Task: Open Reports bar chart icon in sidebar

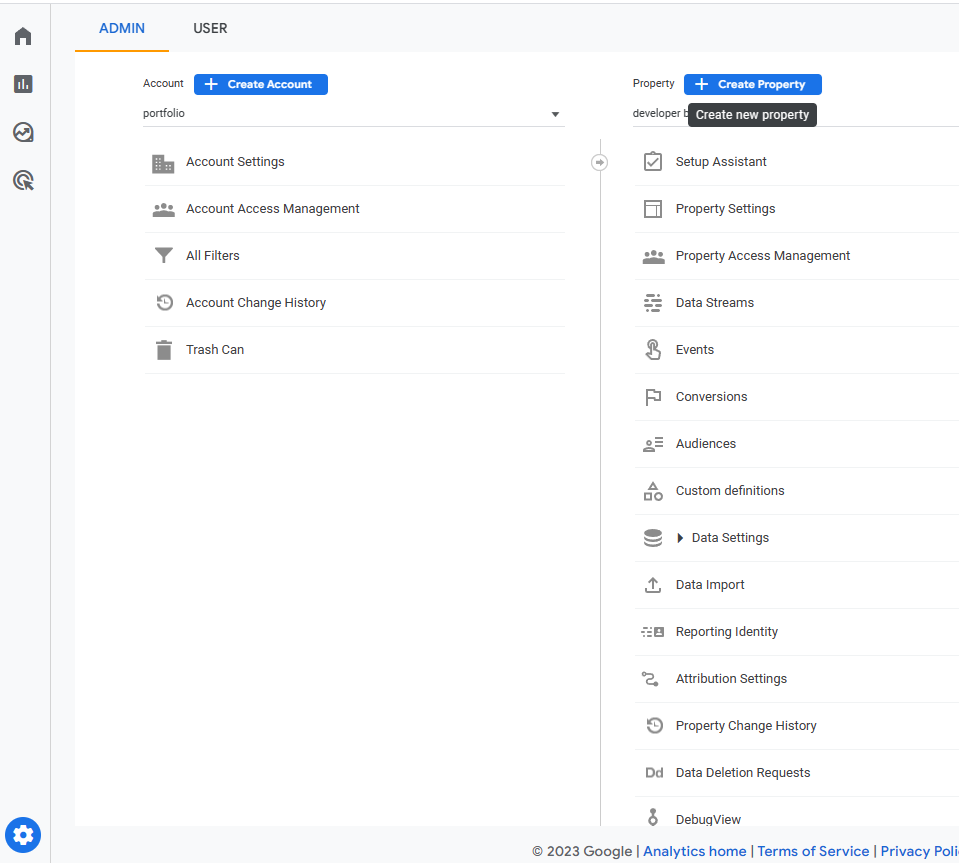Action: point(23,84)
